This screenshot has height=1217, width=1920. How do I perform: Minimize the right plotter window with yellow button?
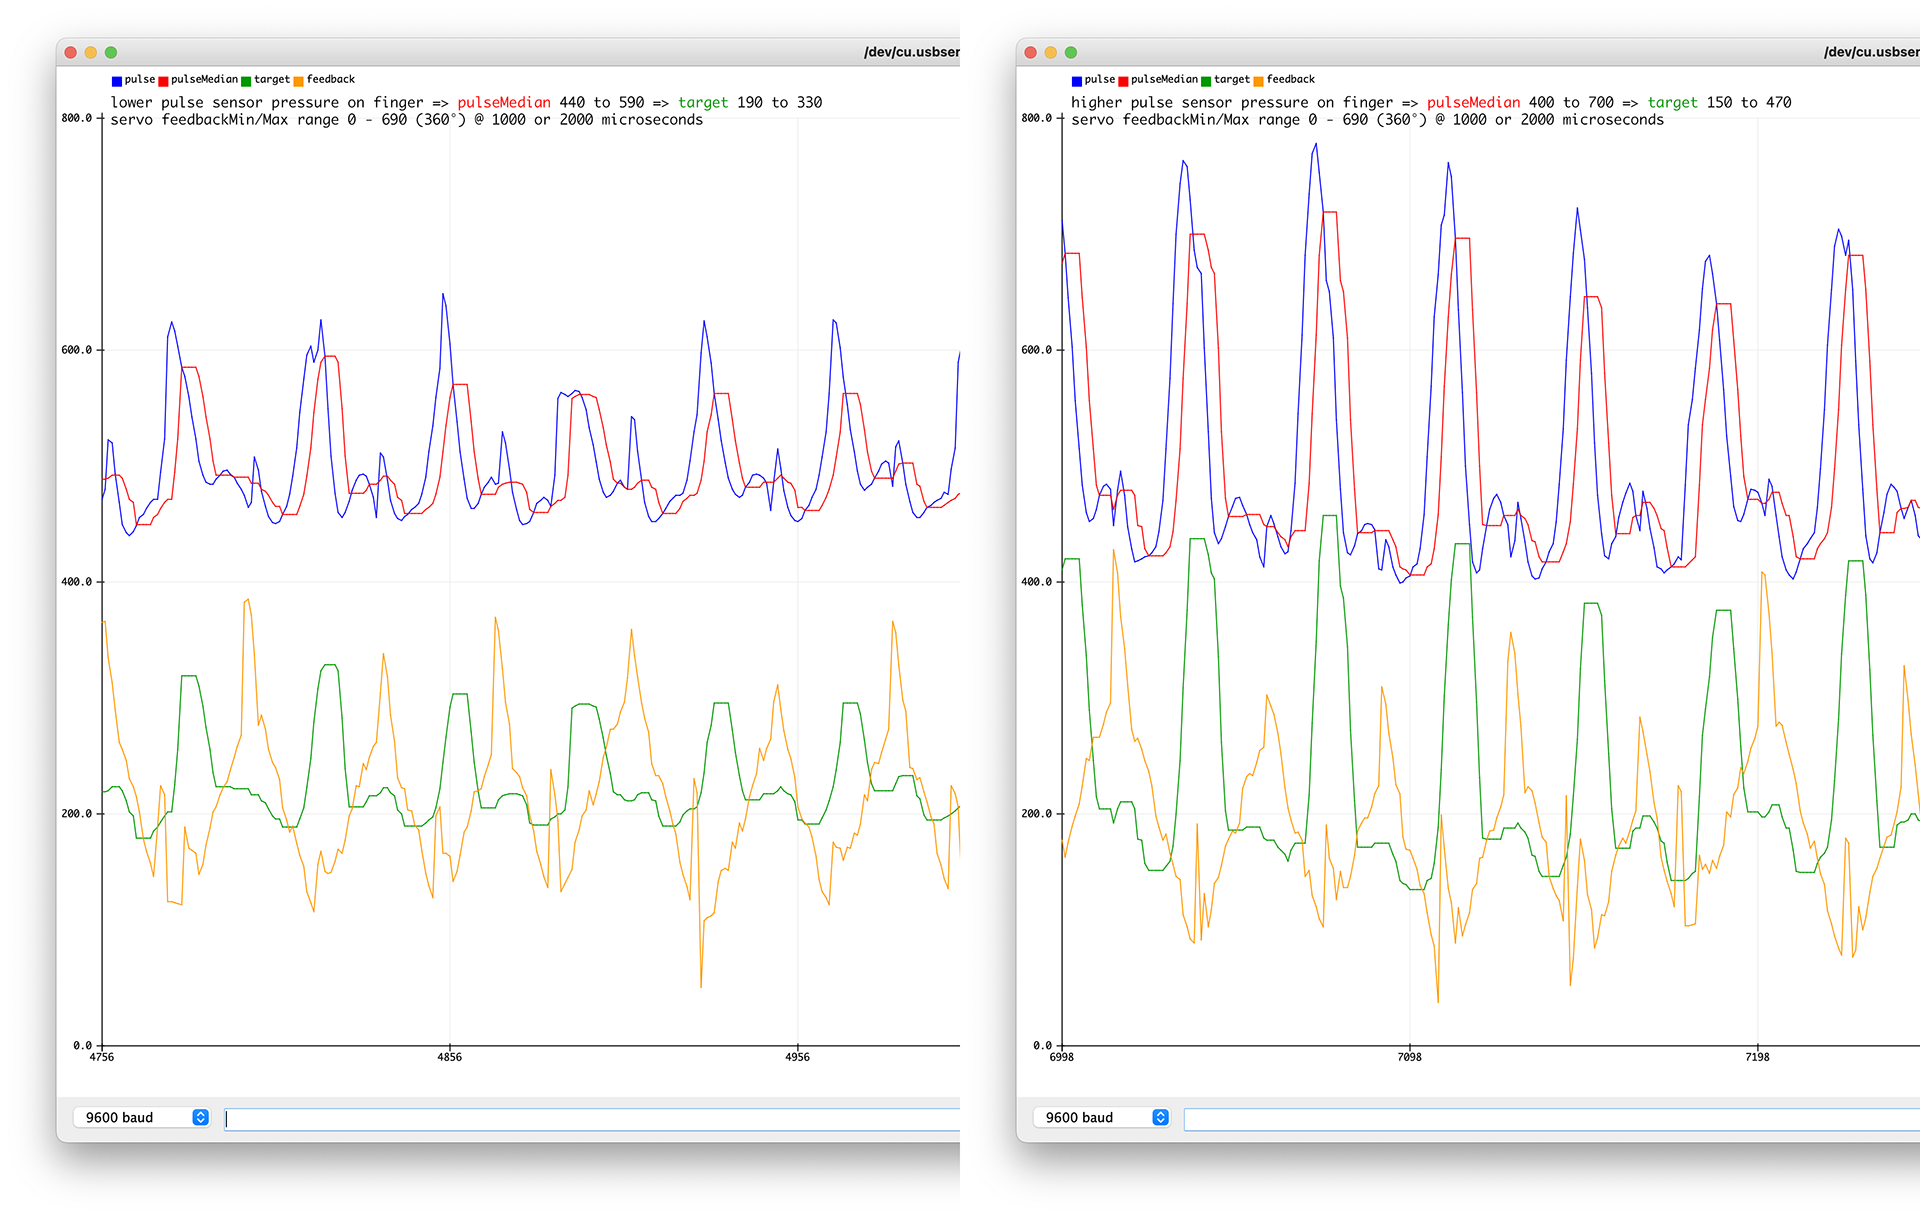tap(1051, 52)
